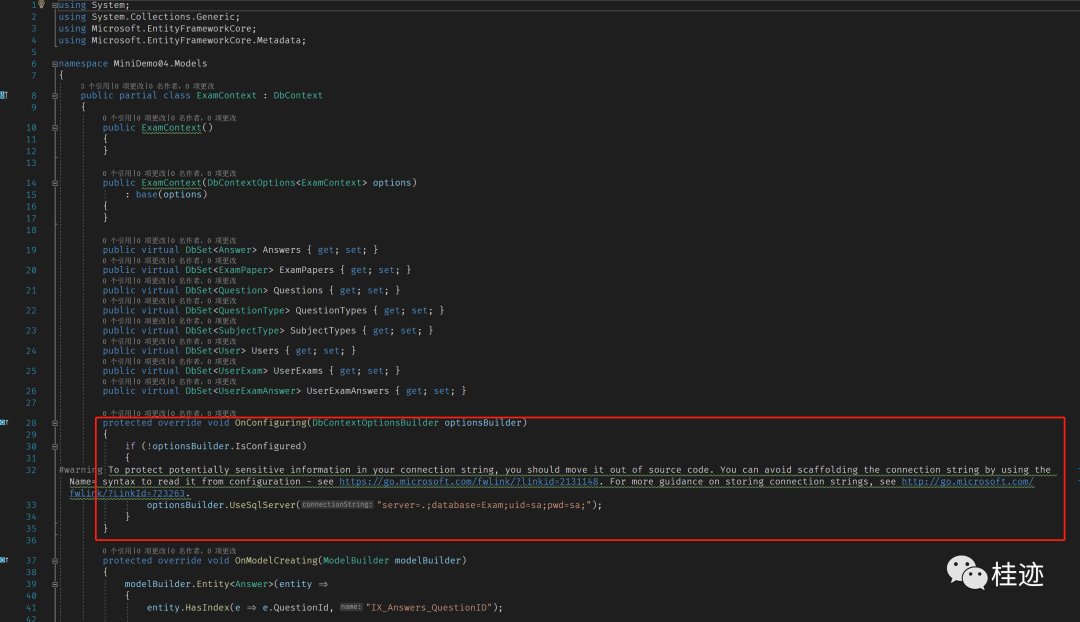Click the '3 个引用' CodeLens above class ExamContext

coord(94,86)
